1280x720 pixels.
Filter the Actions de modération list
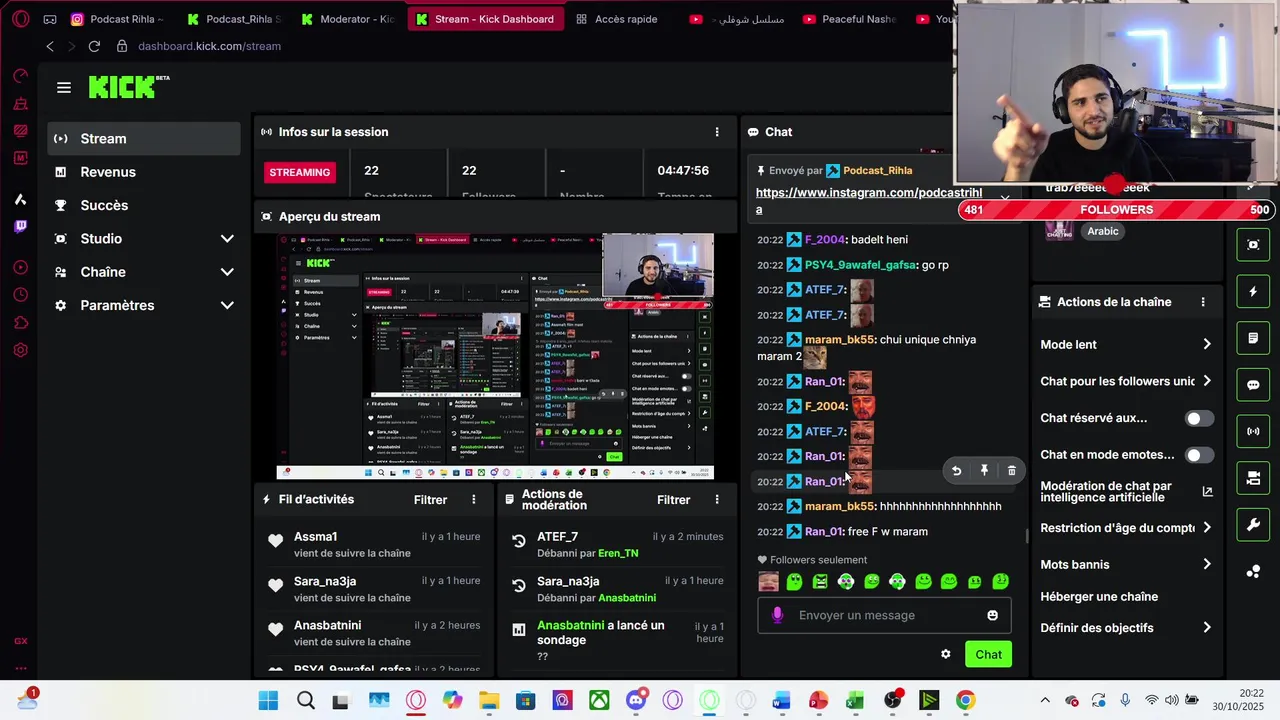pyautogui.click(x=674, y=500)
